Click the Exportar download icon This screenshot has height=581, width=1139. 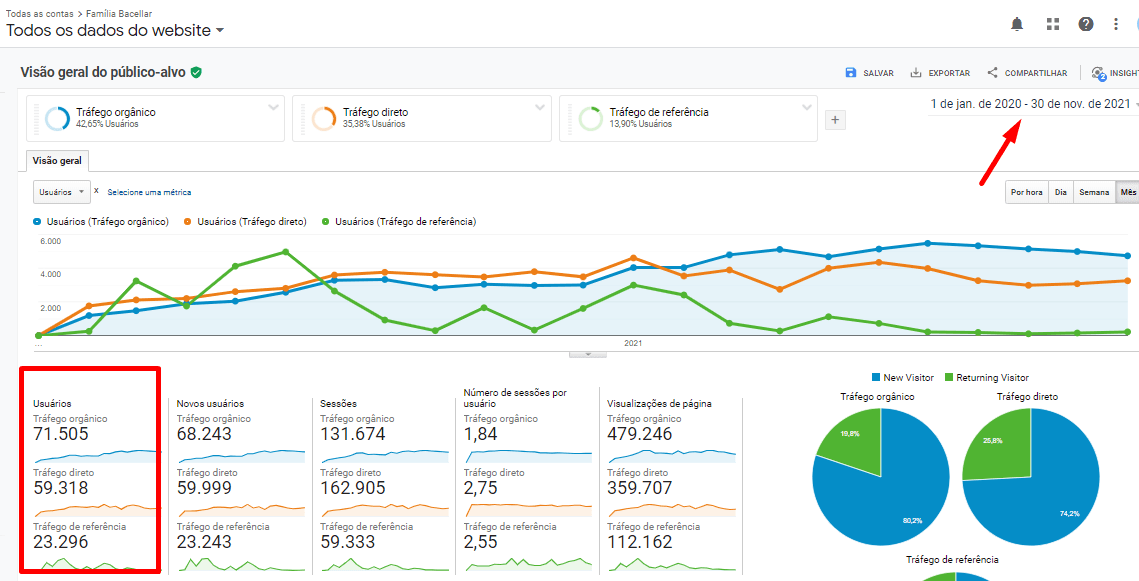[916, 73]
